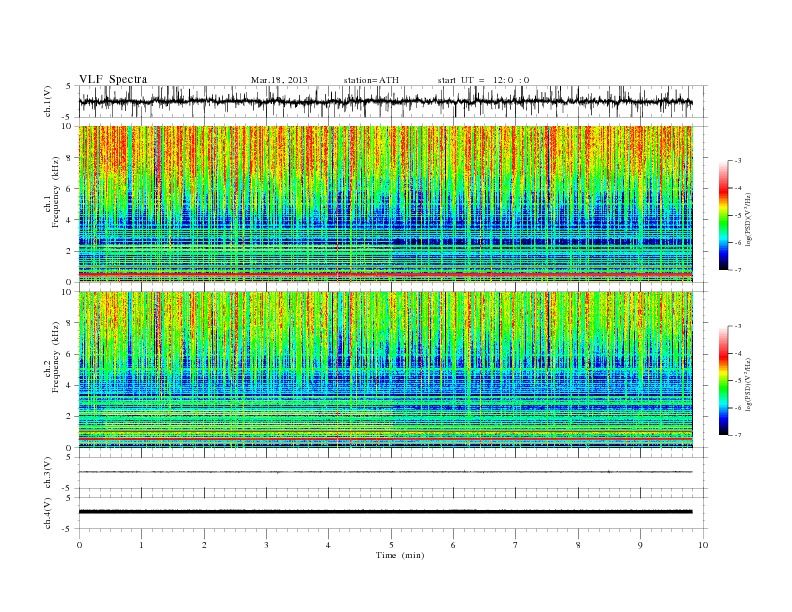Screen dimensions: 792x612
Task: Click the "ch.1(V)" axis label
Action: pos(48,101)
